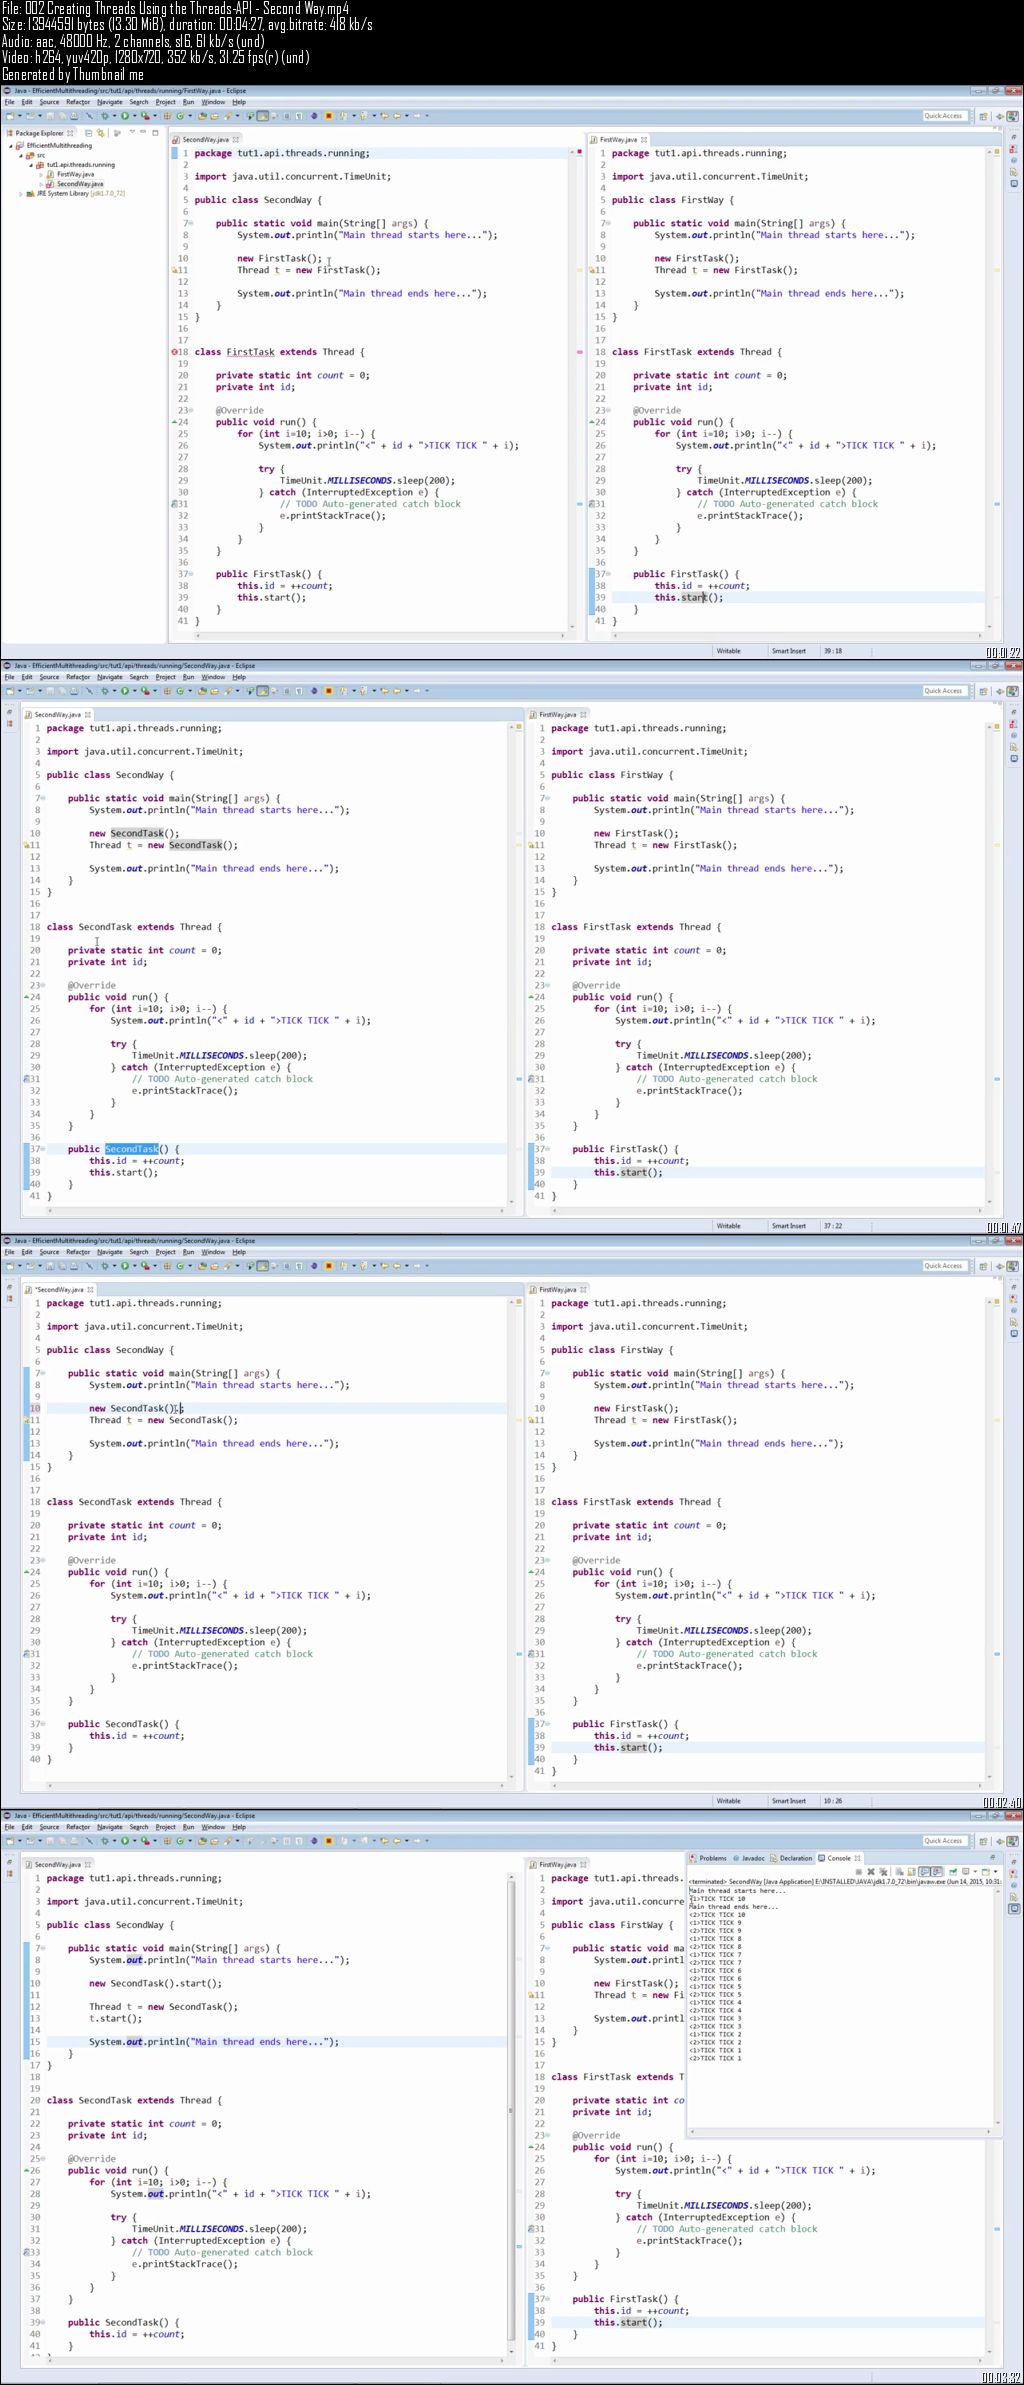Screen dimensions: 1024x2385
Task: Click New Java Class icon in 00:02:40 frame
Action: (180, 1266)
